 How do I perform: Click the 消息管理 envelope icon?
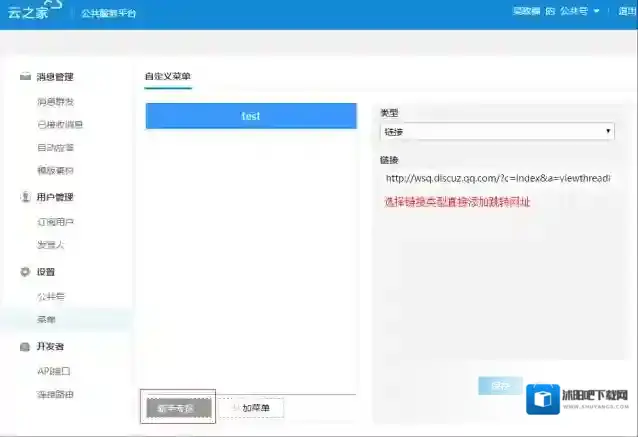point(25,77)
